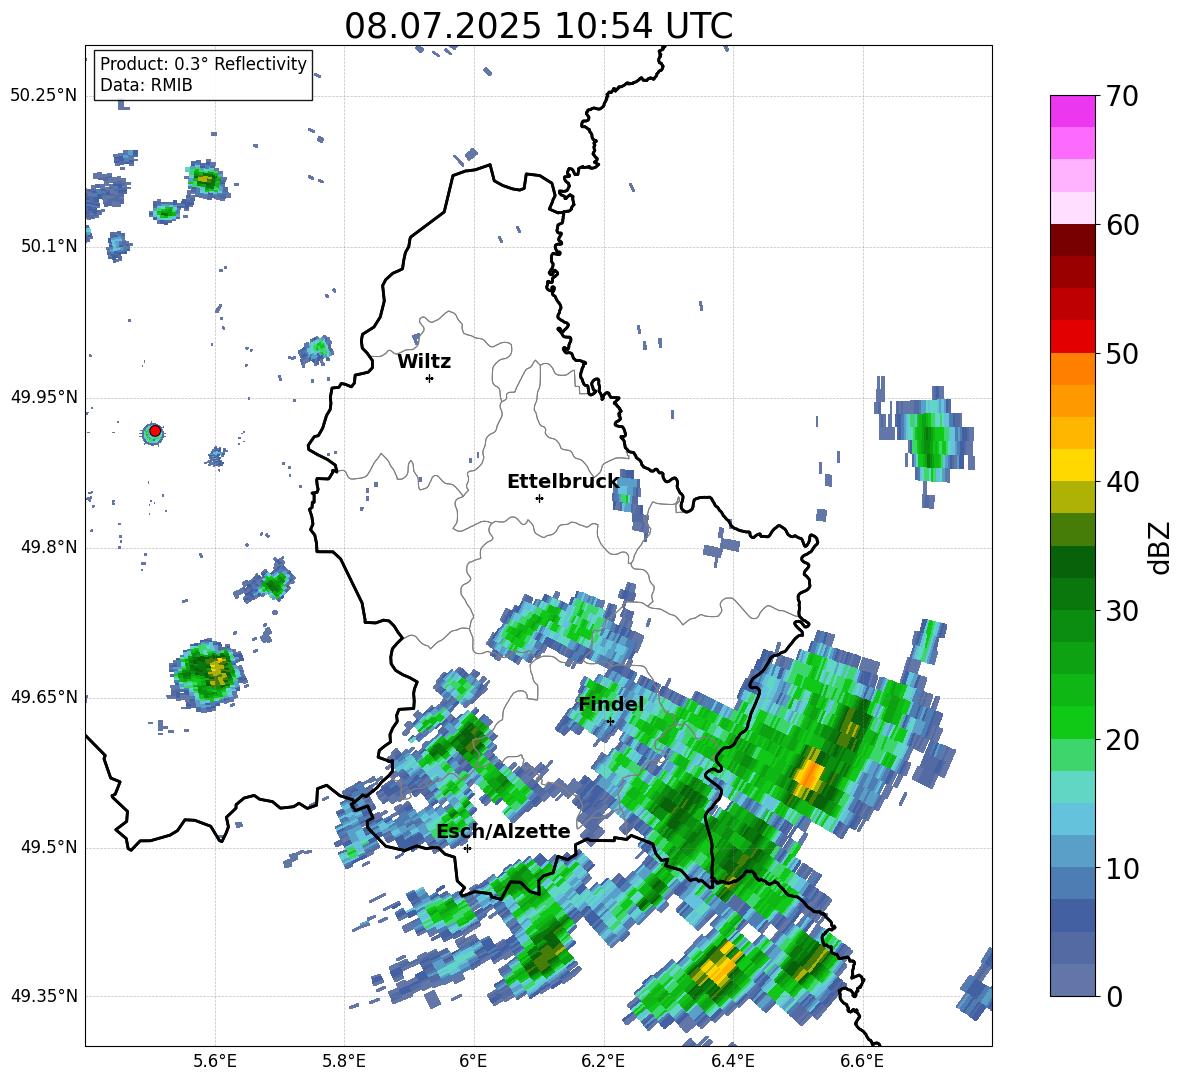Pick the magenta top colorbar segment
Viewport: 1184px width, 1081px height.
(x=1072, y=111)
